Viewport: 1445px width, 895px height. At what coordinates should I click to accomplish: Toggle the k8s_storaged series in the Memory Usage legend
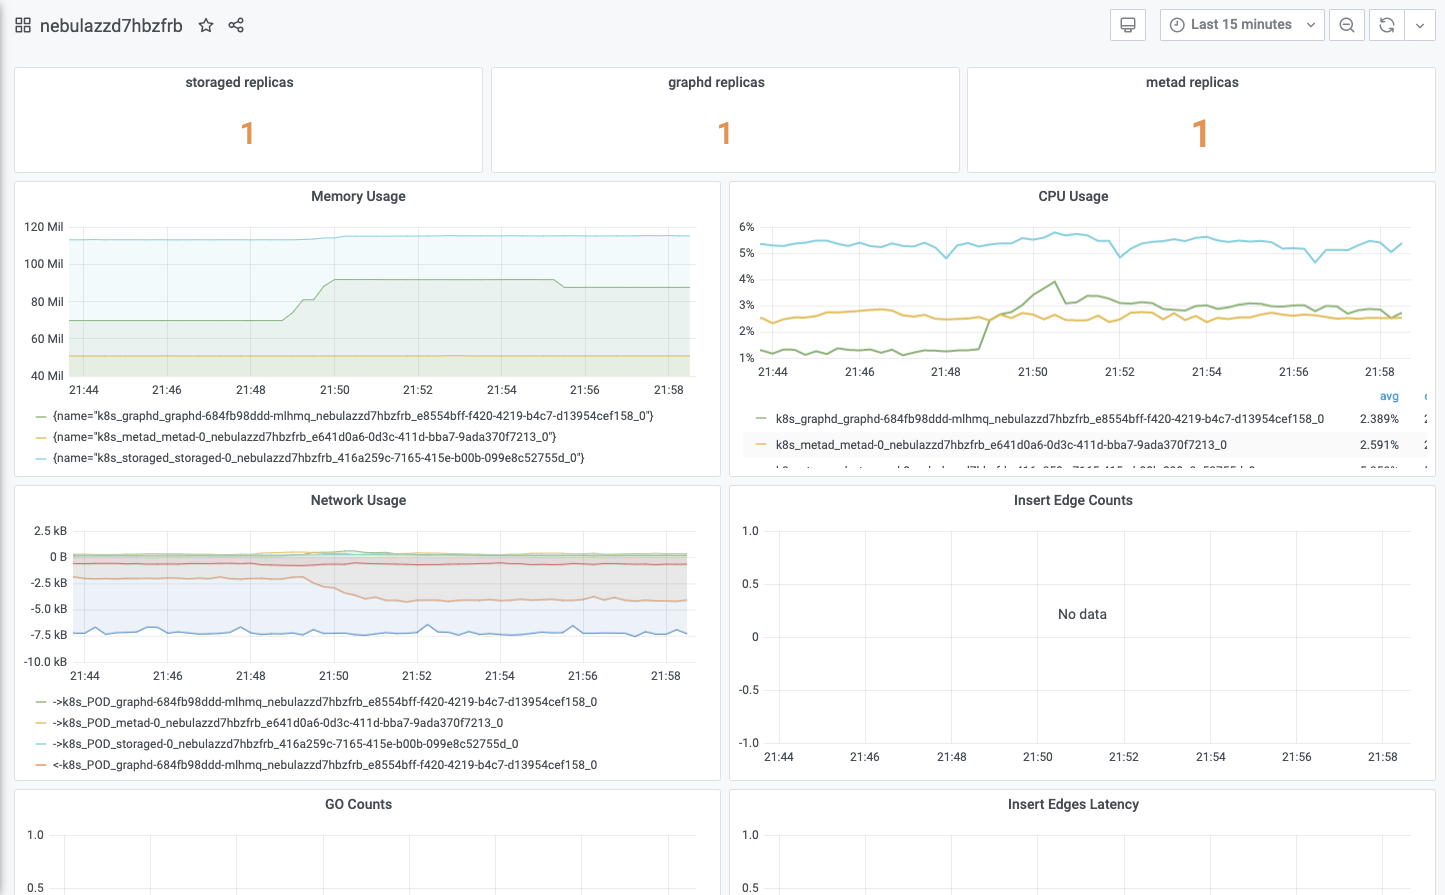pos(319,458)
